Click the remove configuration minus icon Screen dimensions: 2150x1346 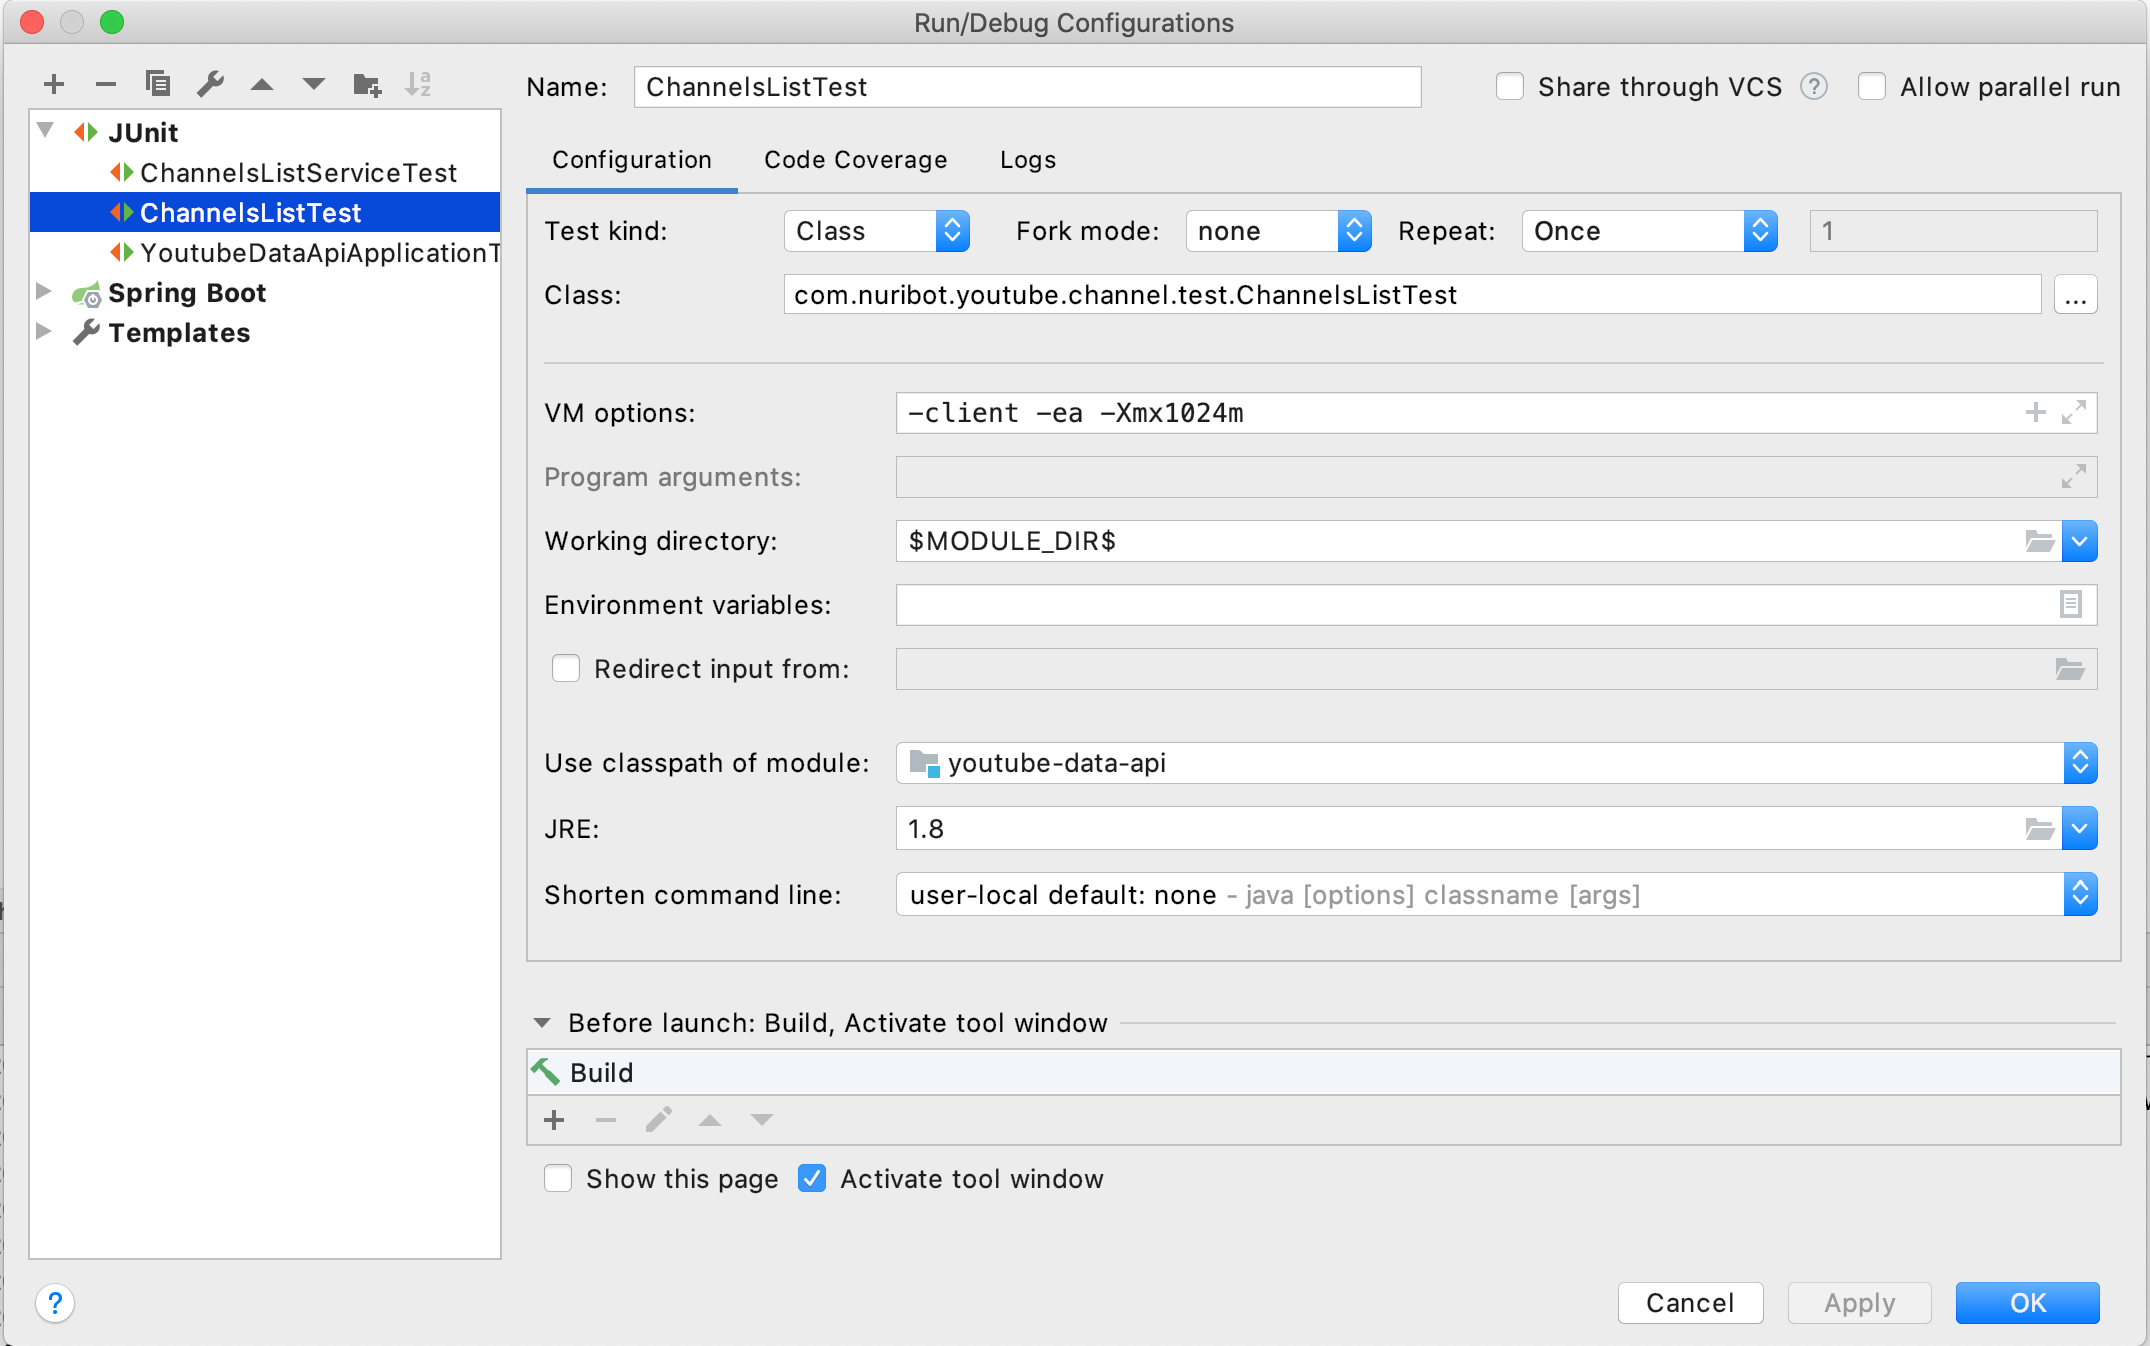pyautogui.click(x=106, y=85)
